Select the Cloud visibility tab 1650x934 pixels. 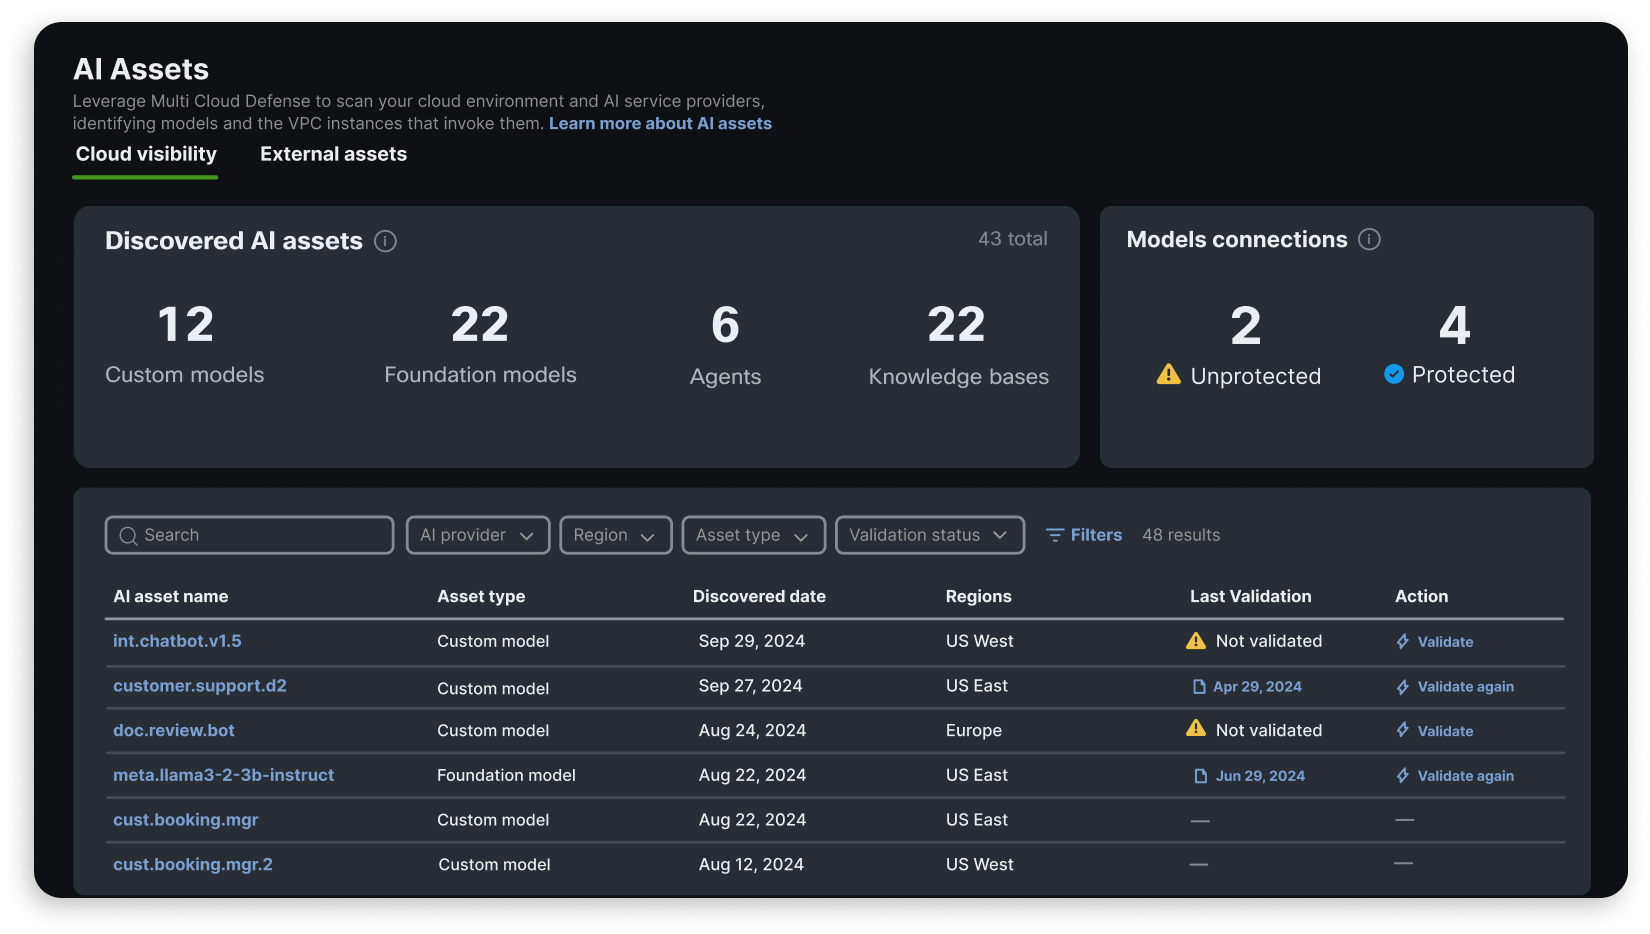tap(145, 154)
